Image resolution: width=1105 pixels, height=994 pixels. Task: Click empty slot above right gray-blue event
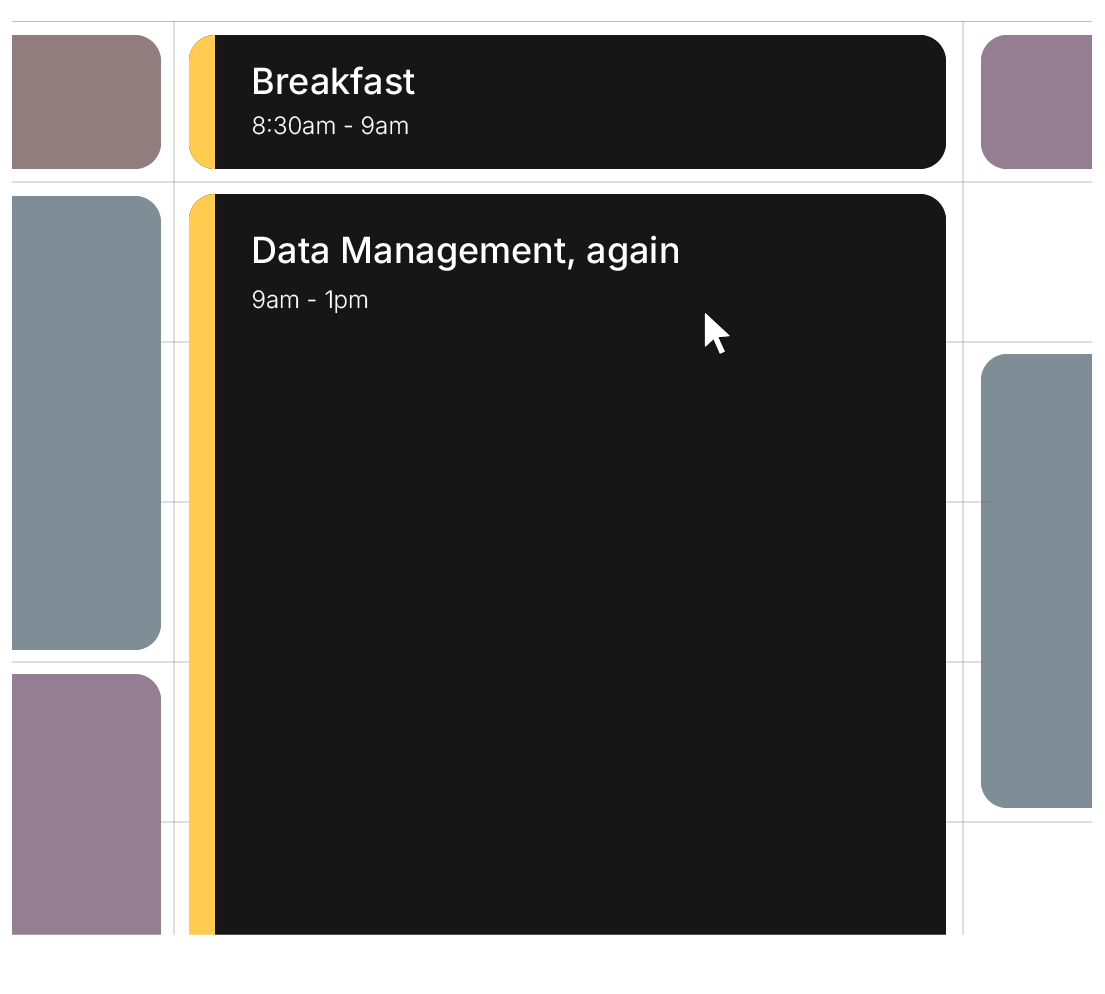pyautogui.click(x=1030, y=262)
